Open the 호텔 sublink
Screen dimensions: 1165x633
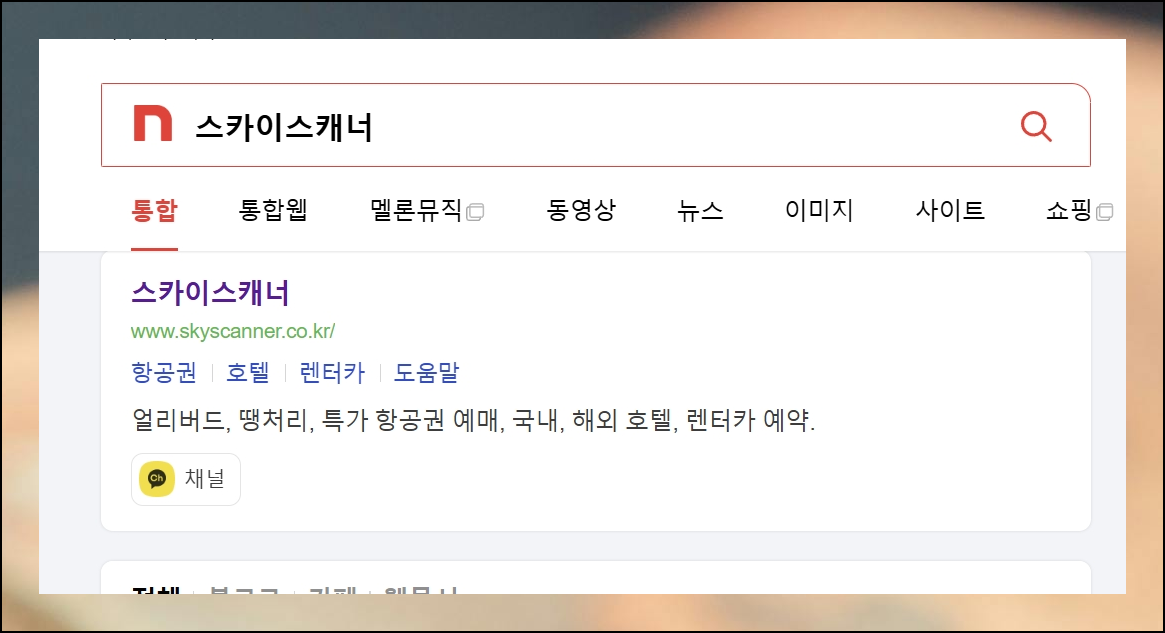[x=247, y=372]
